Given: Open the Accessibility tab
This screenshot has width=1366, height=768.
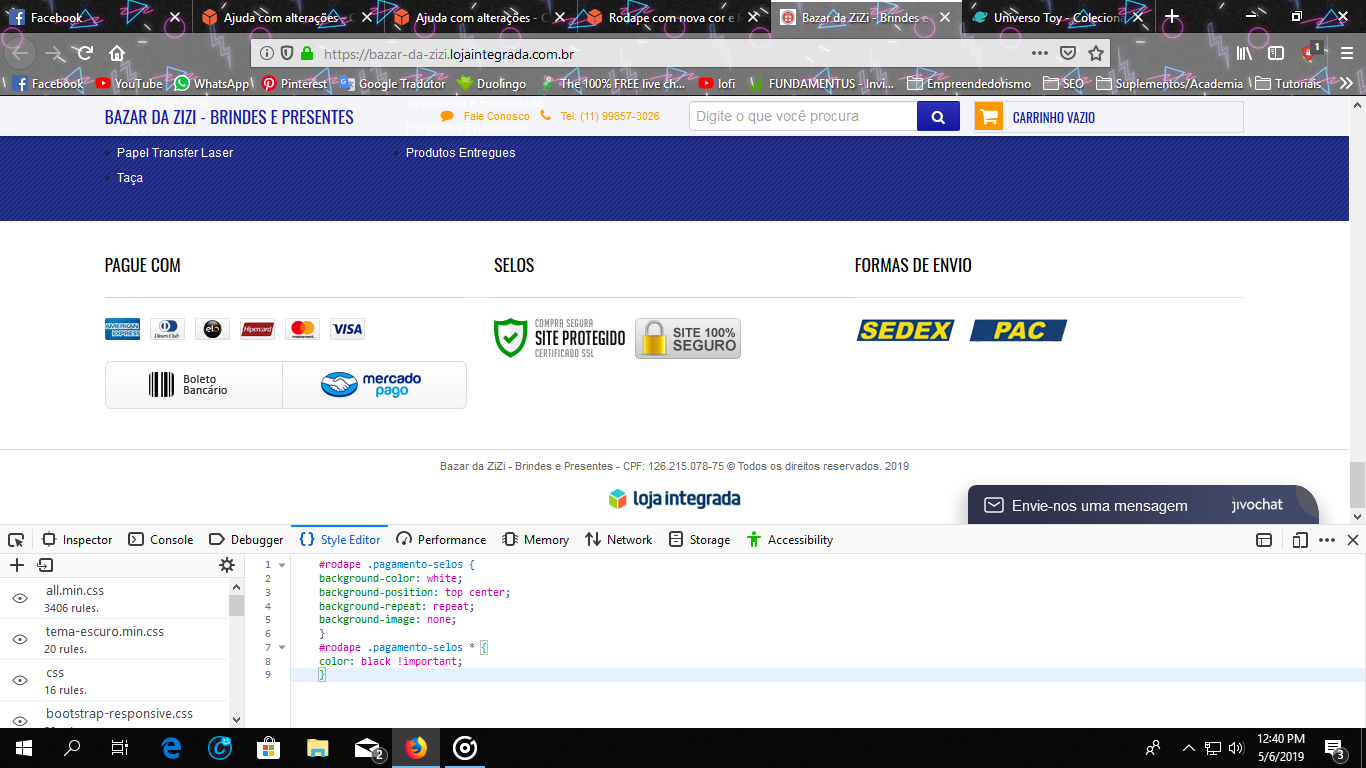Looking at the screenshot, I should click(x=790, y=540).
